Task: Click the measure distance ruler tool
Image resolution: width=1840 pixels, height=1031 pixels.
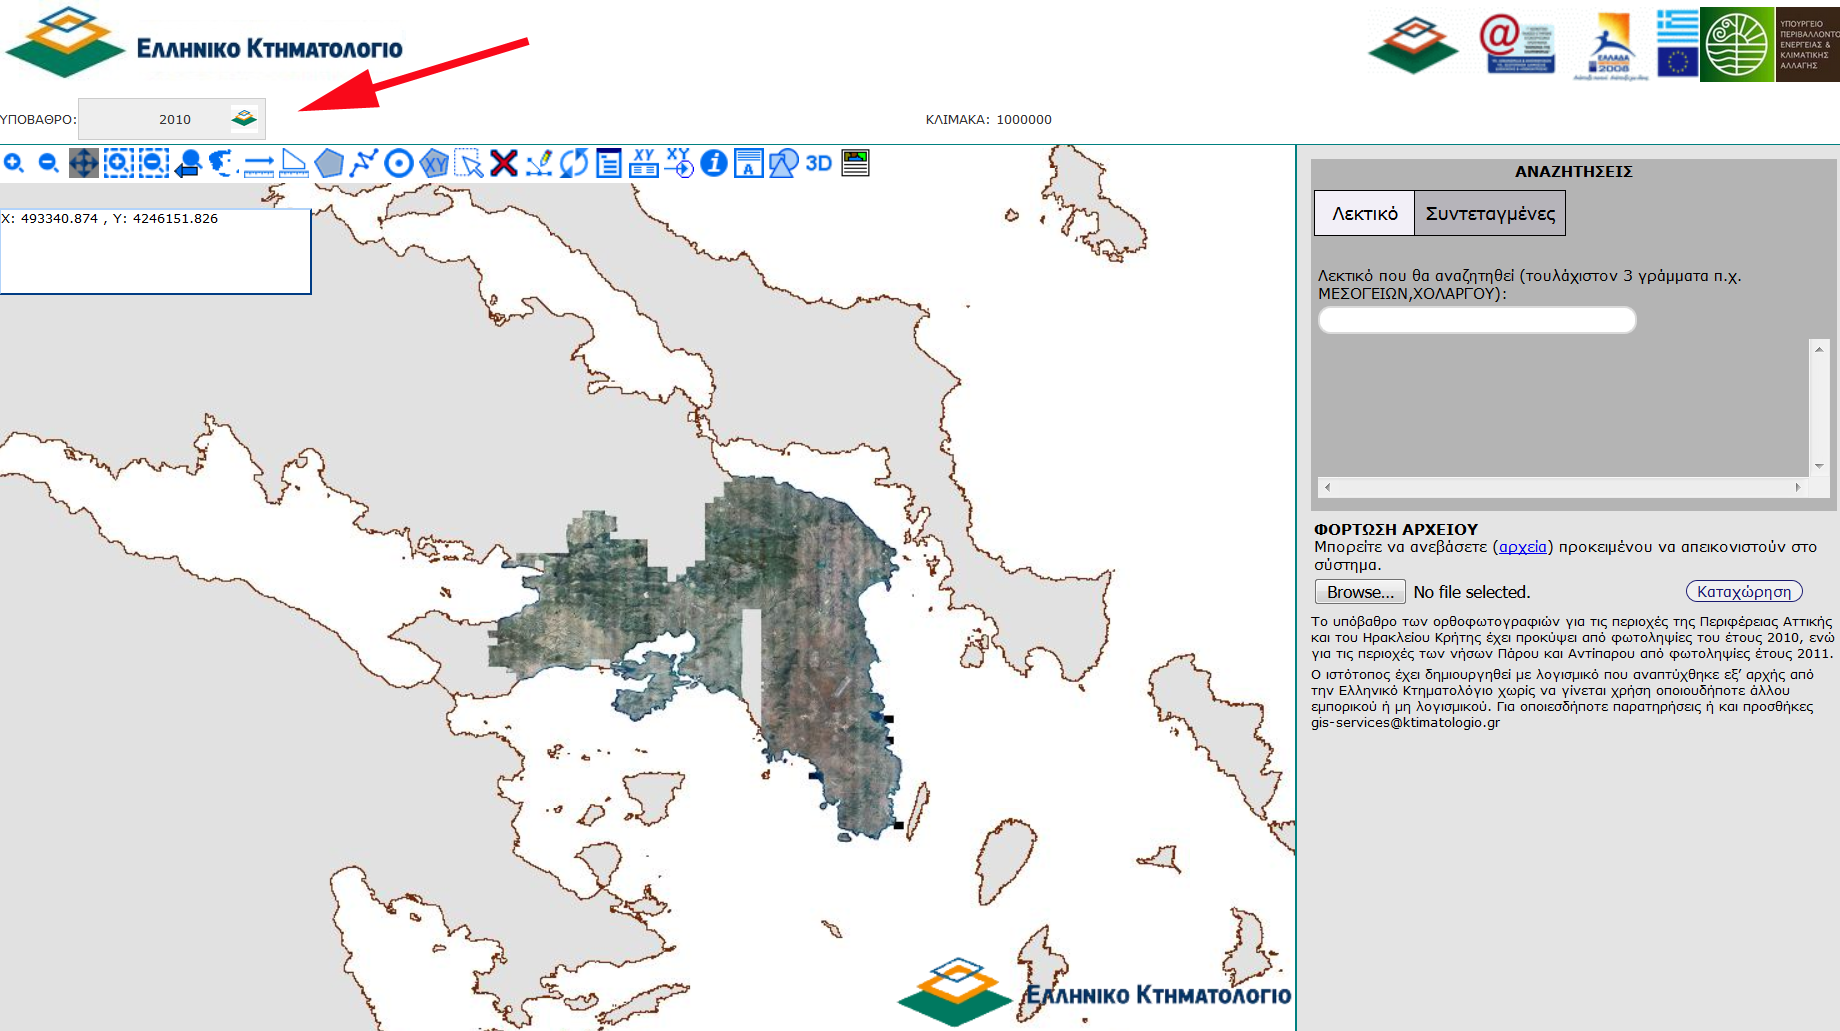Action: 259,164
